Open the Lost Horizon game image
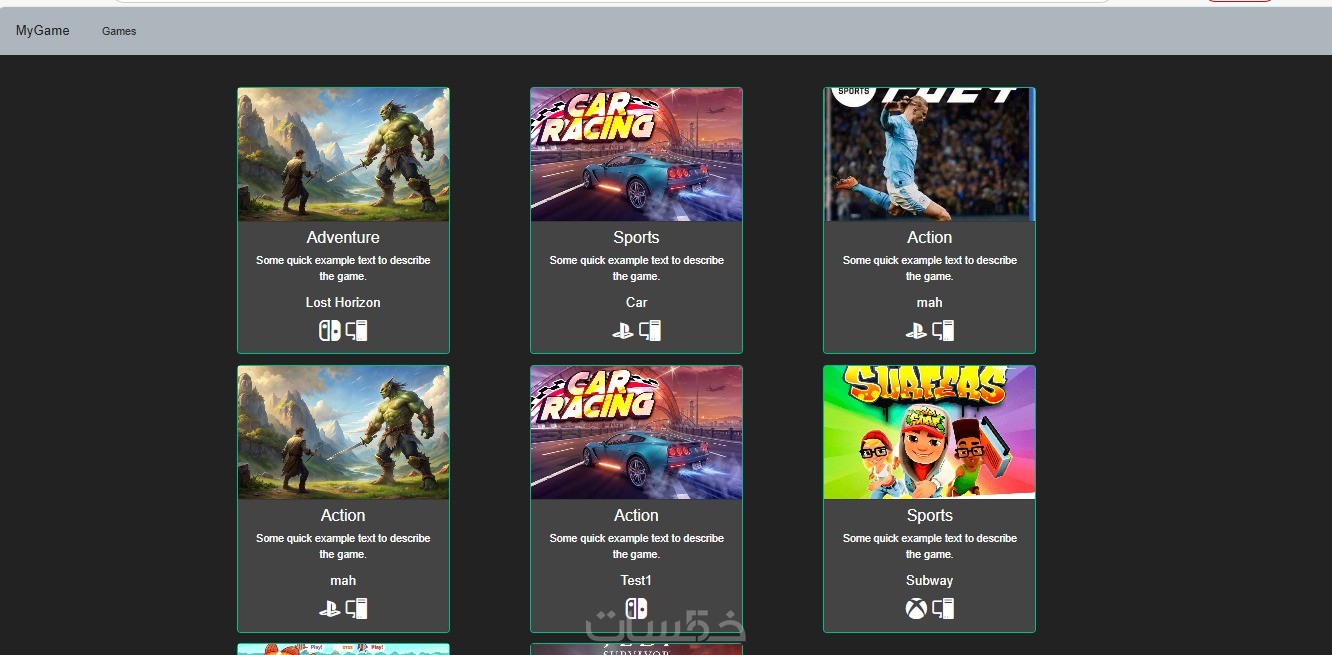The image size is (1332, 655). point(343,154)
